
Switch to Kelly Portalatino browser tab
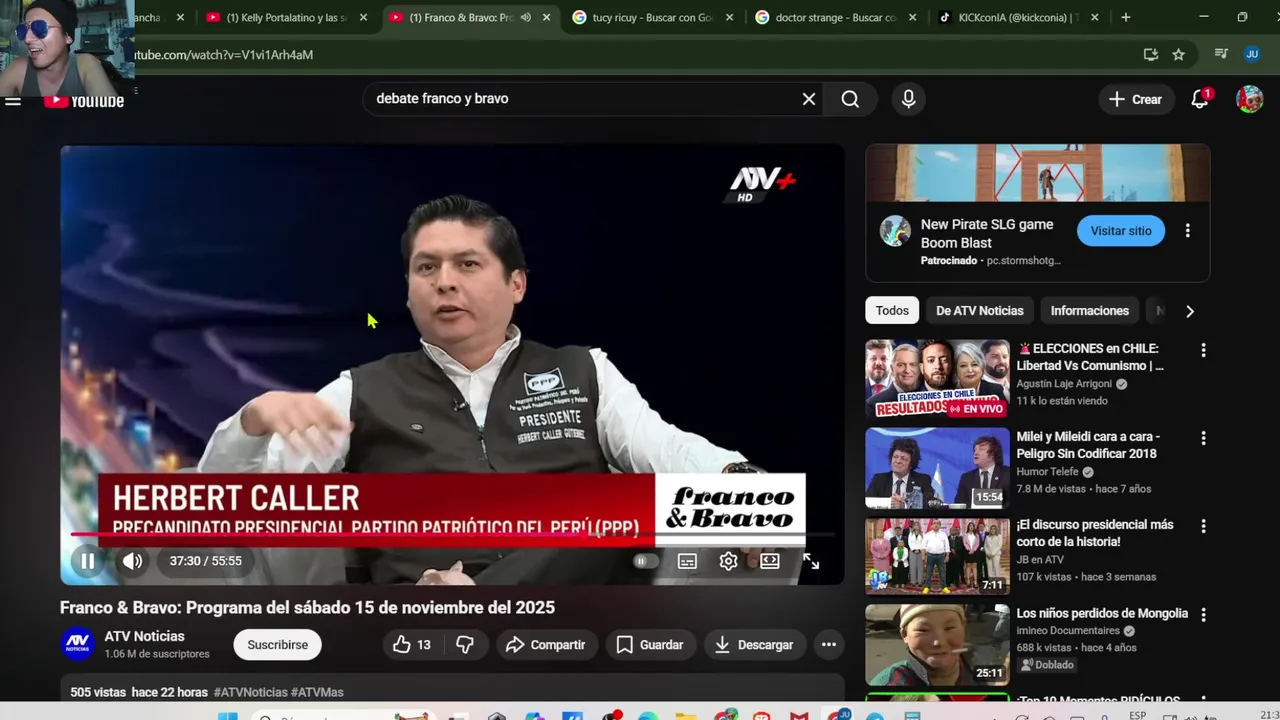pyautogui.click(x=287, y=18)
